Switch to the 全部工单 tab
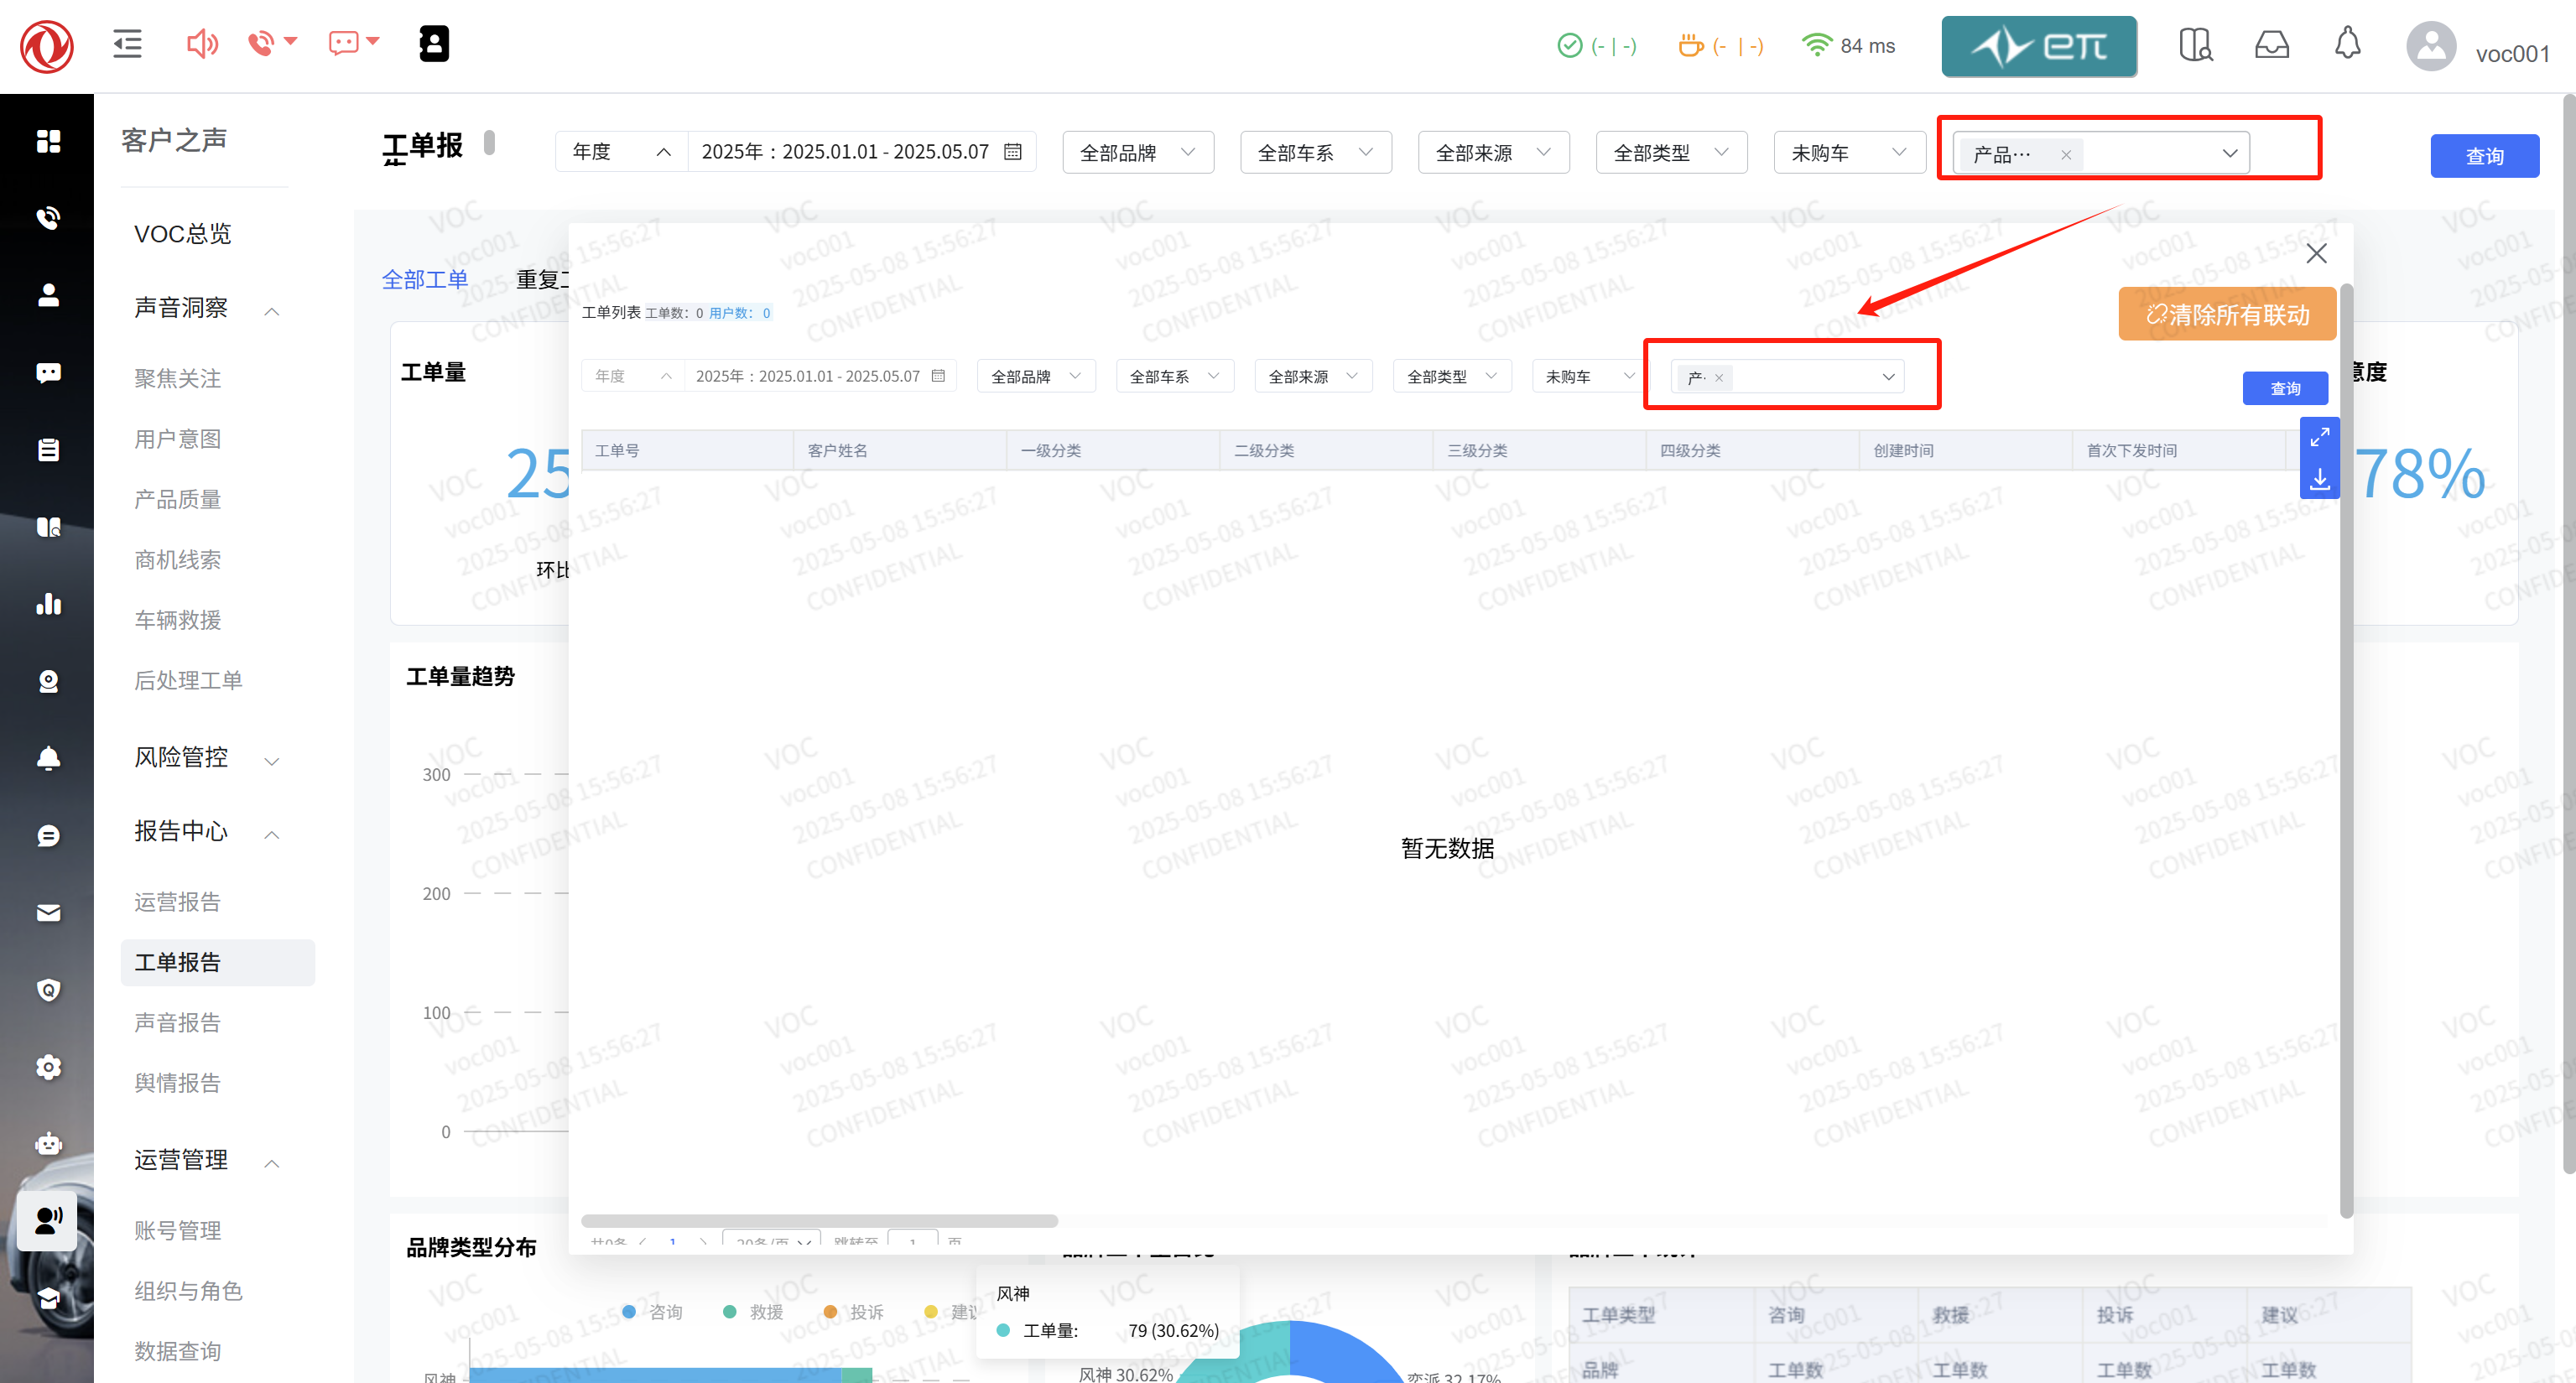Screen dimensions: 2576x1383 pos(424,279)
